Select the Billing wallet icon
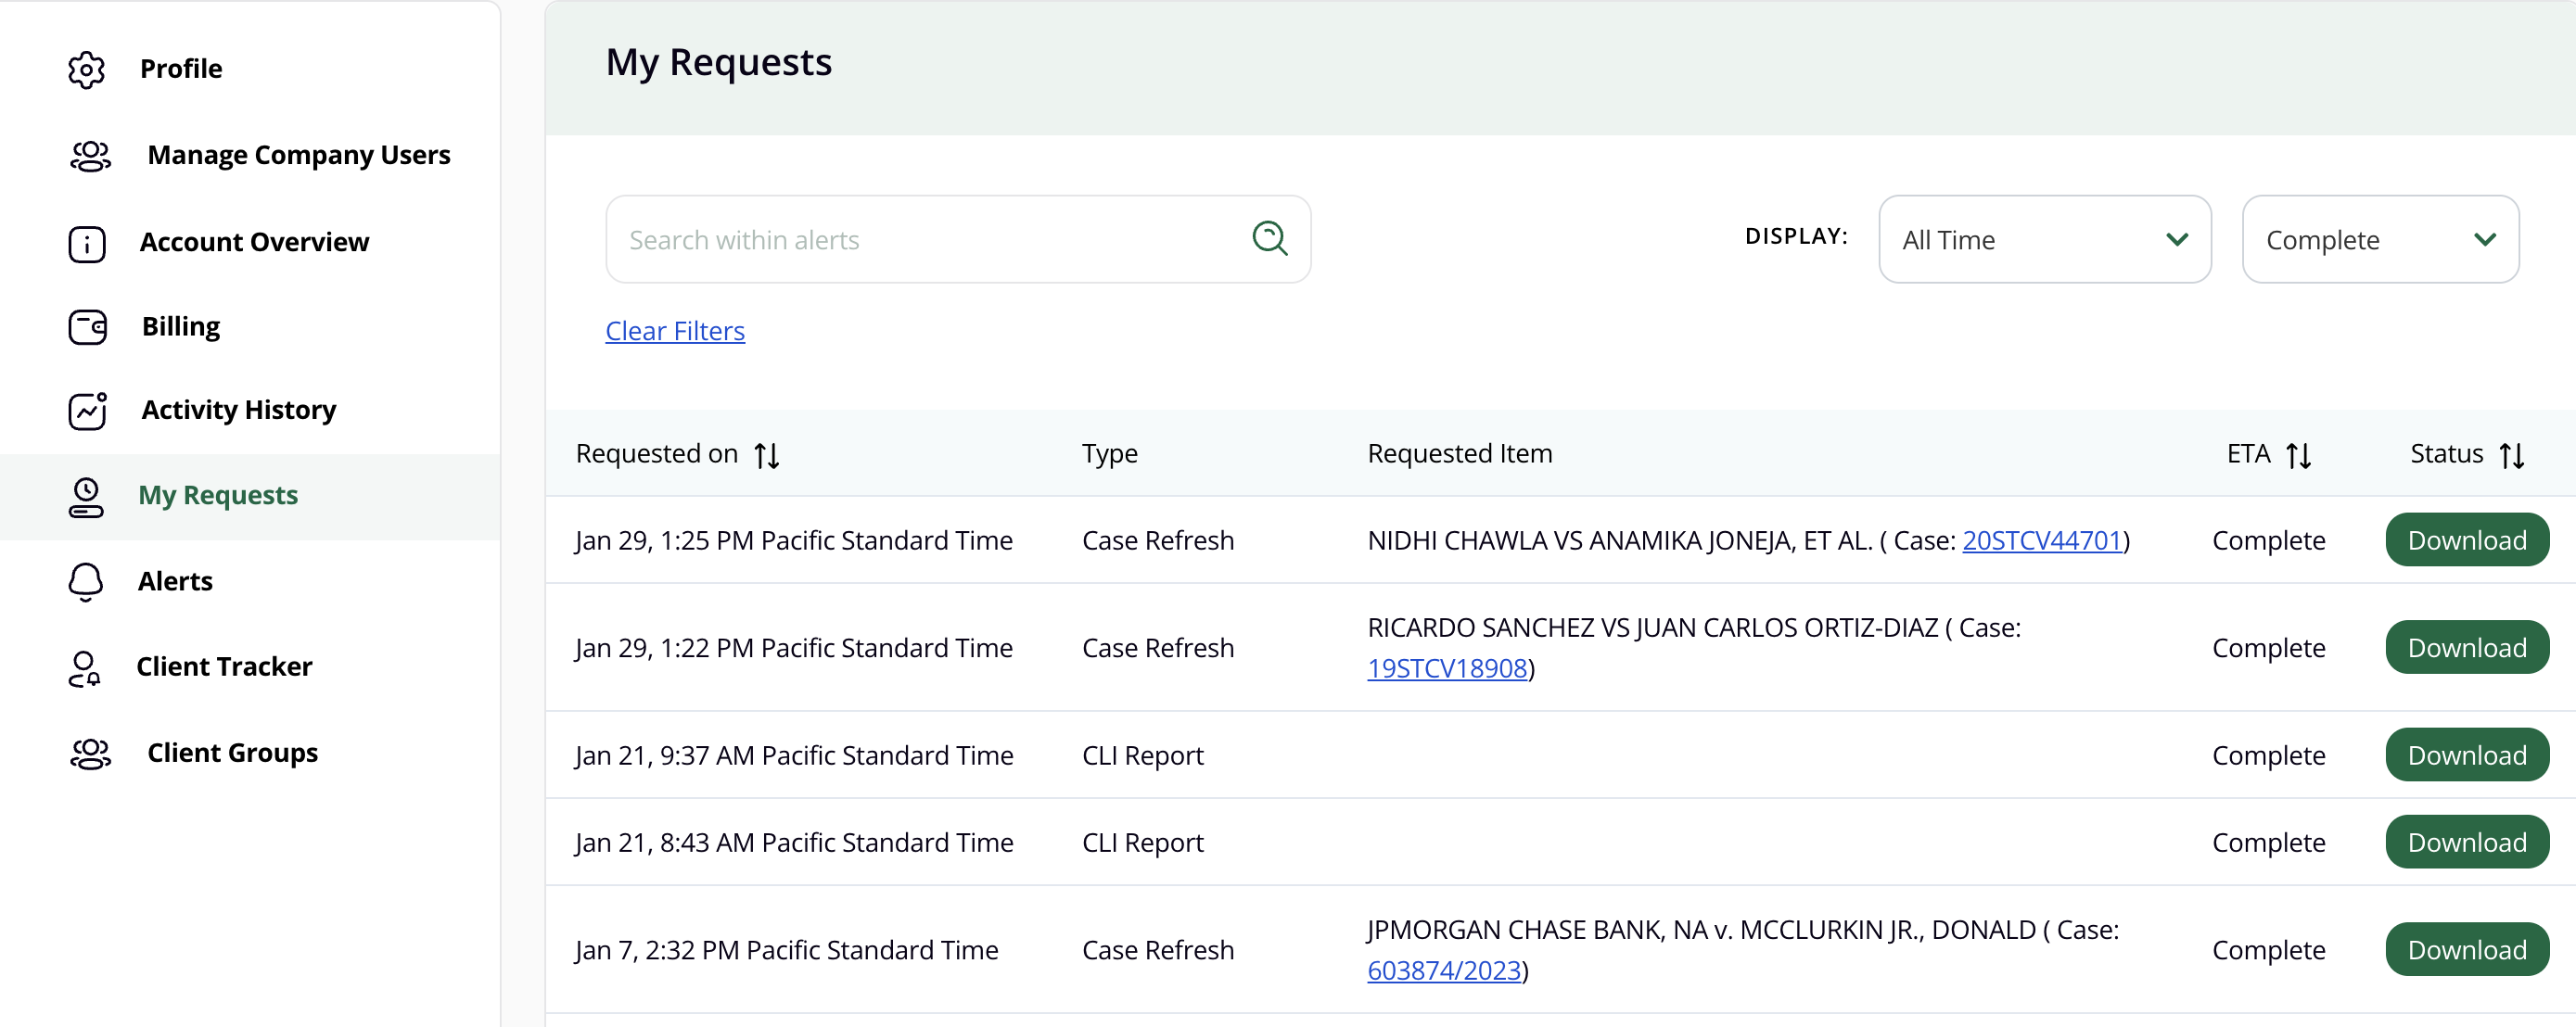Image resolution: width=2576 pixels, height=1027 pixels. [x=87, y=327]
